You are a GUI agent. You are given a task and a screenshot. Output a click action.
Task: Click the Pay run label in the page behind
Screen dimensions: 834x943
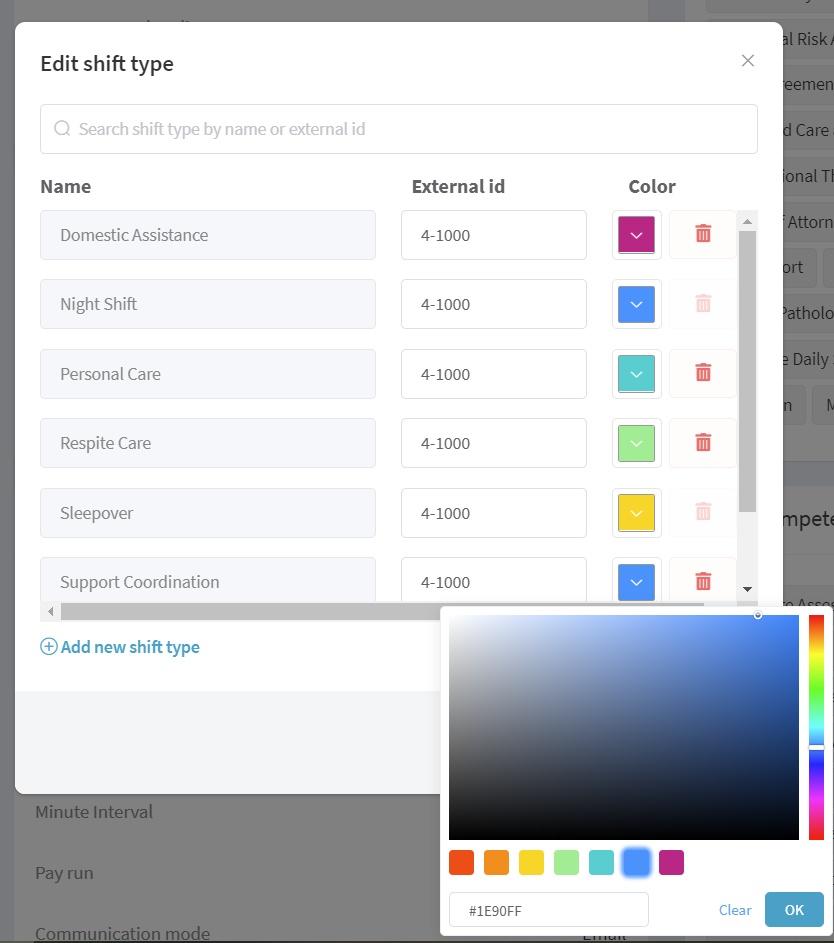click(64, 873)
